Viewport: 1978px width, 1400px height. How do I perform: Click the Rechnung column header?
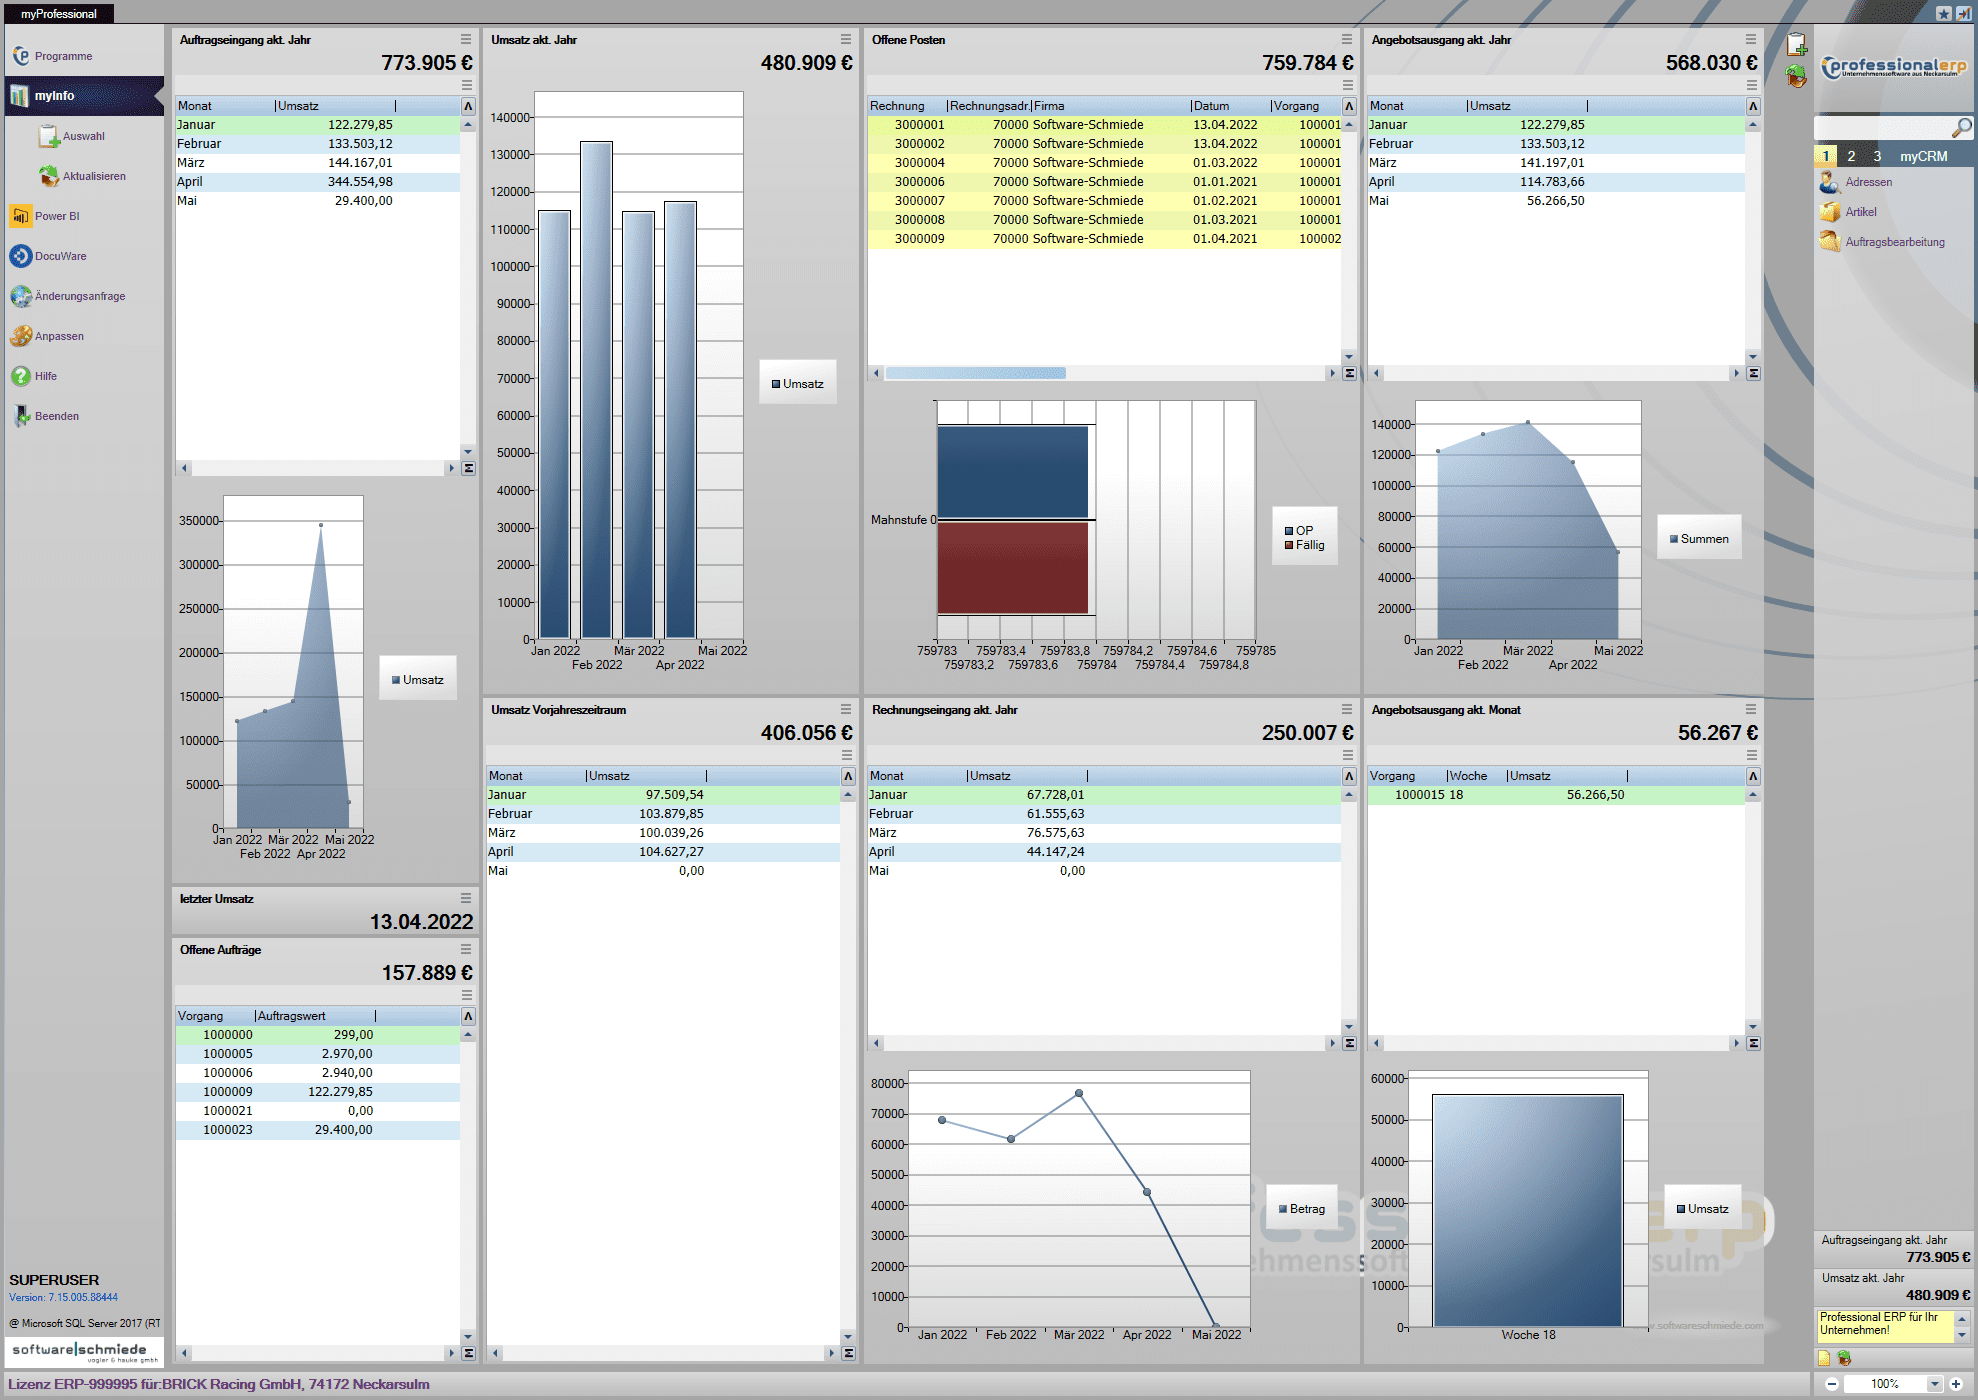[x=906, y=106]
